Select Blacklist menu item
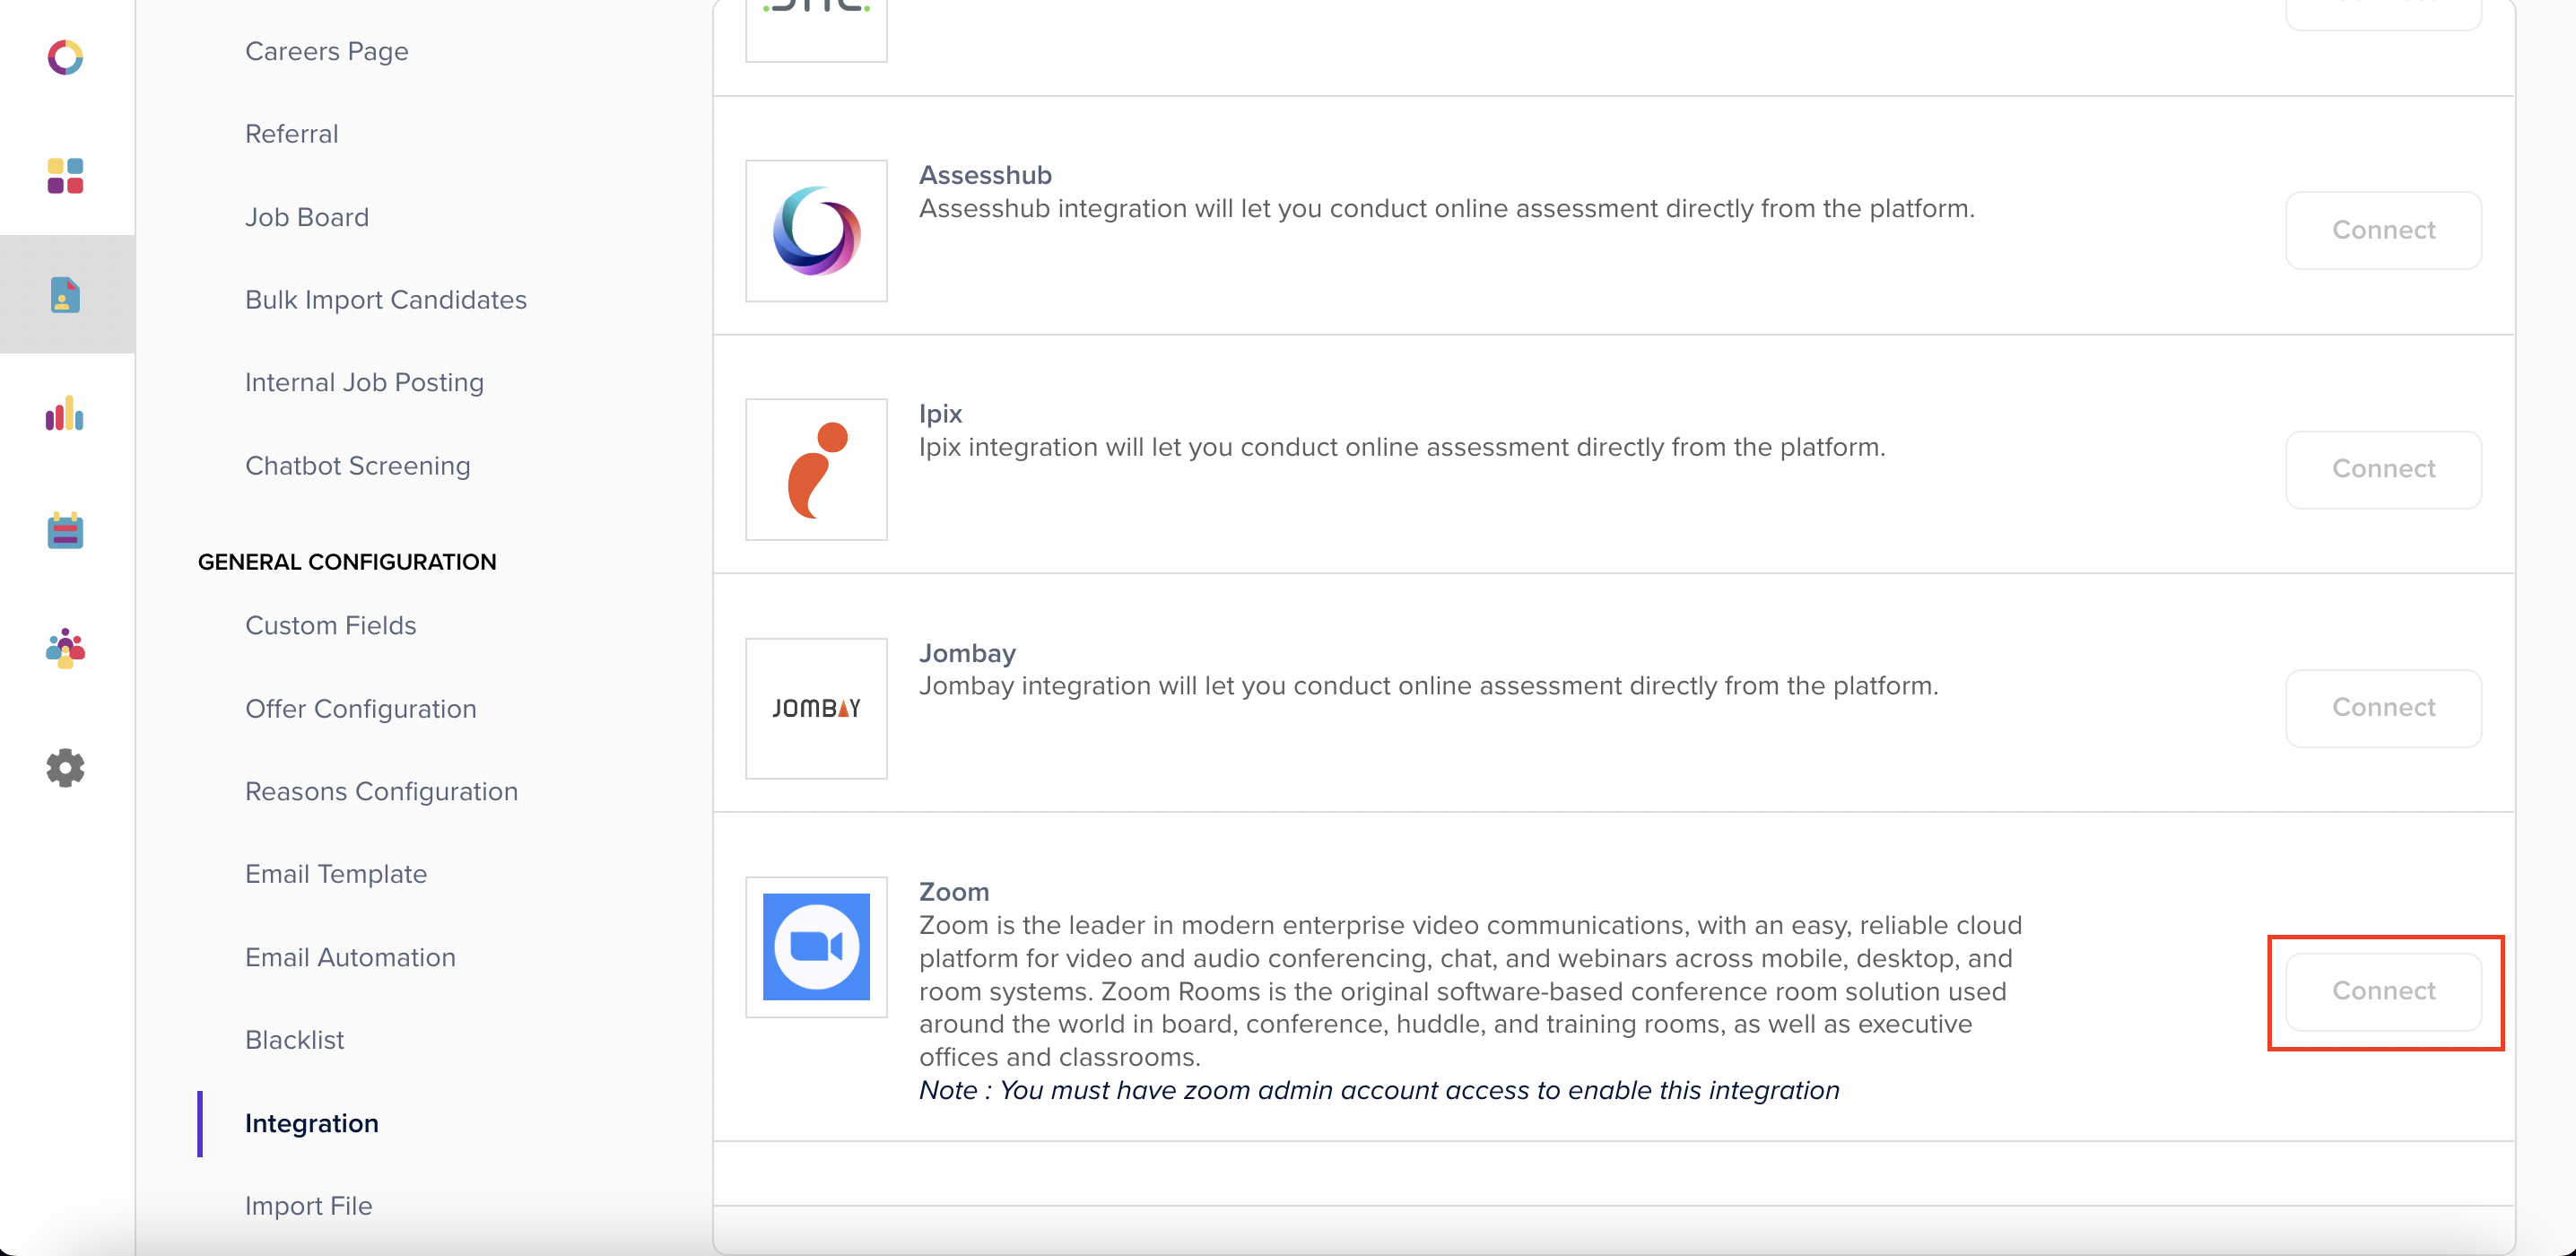 coord(294,1040)
